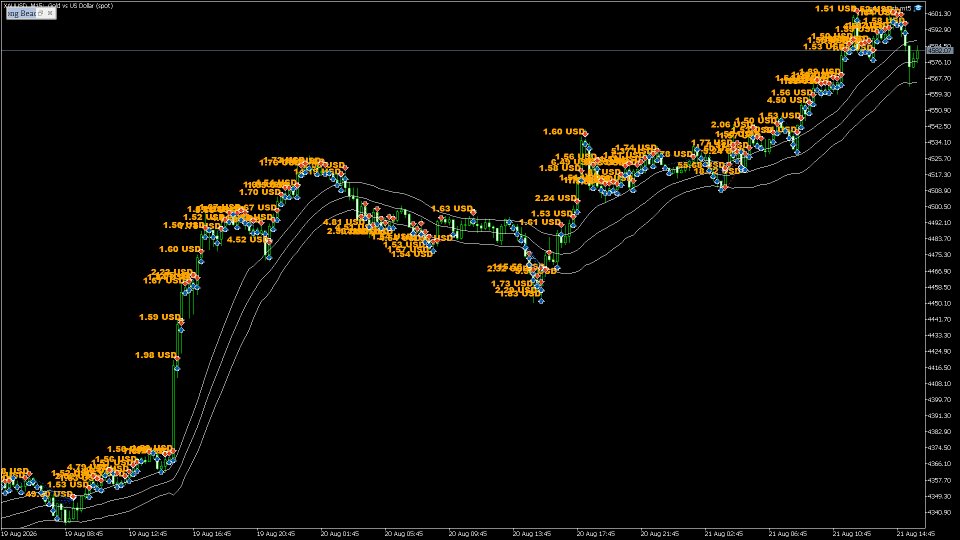Select the chart tab ending in "Beac"
The width and height of the screenshot is (960, 540).
(x=22, y=13)
